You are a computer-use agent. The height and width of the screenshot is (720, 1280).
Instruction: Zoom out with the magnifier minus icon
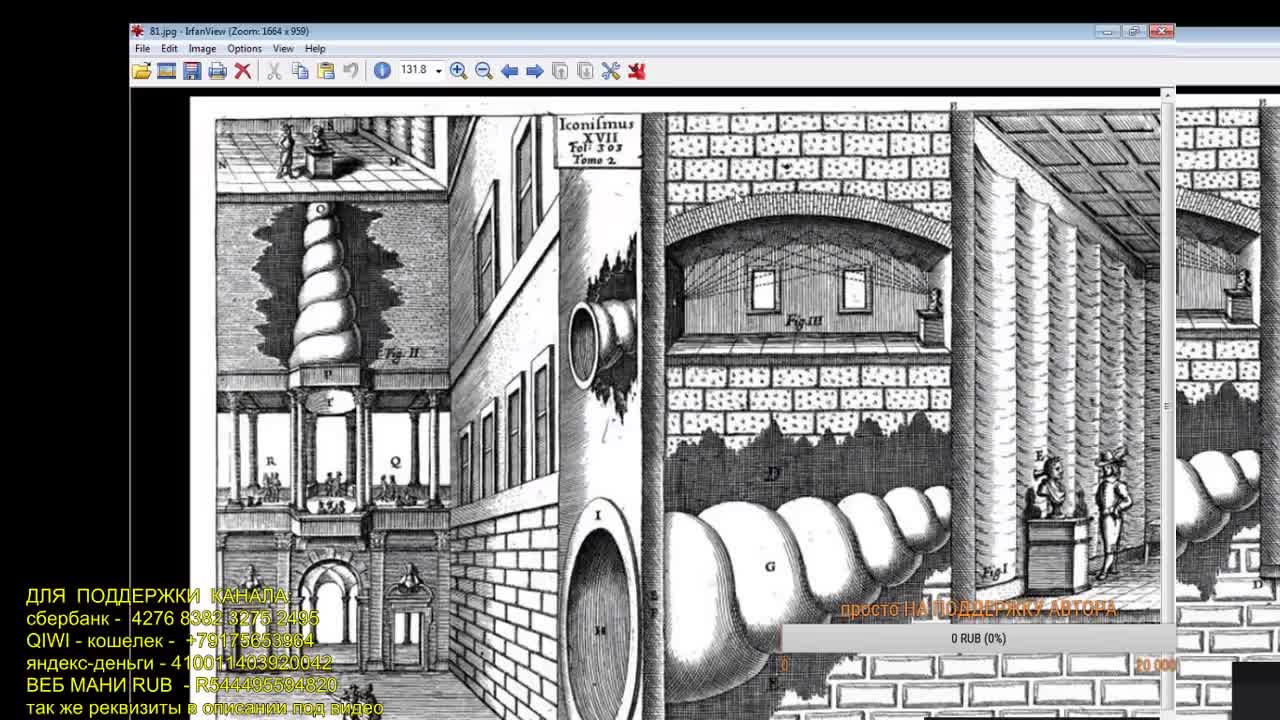pos(483,71)
